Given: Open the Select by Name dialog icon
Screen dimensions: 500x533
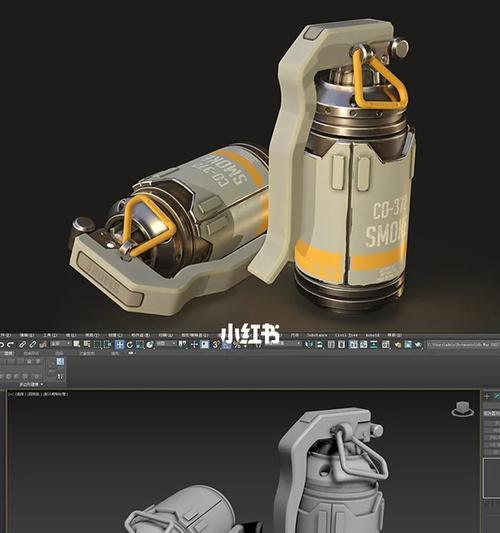Looking at the screenshot, I should [87, 344].
